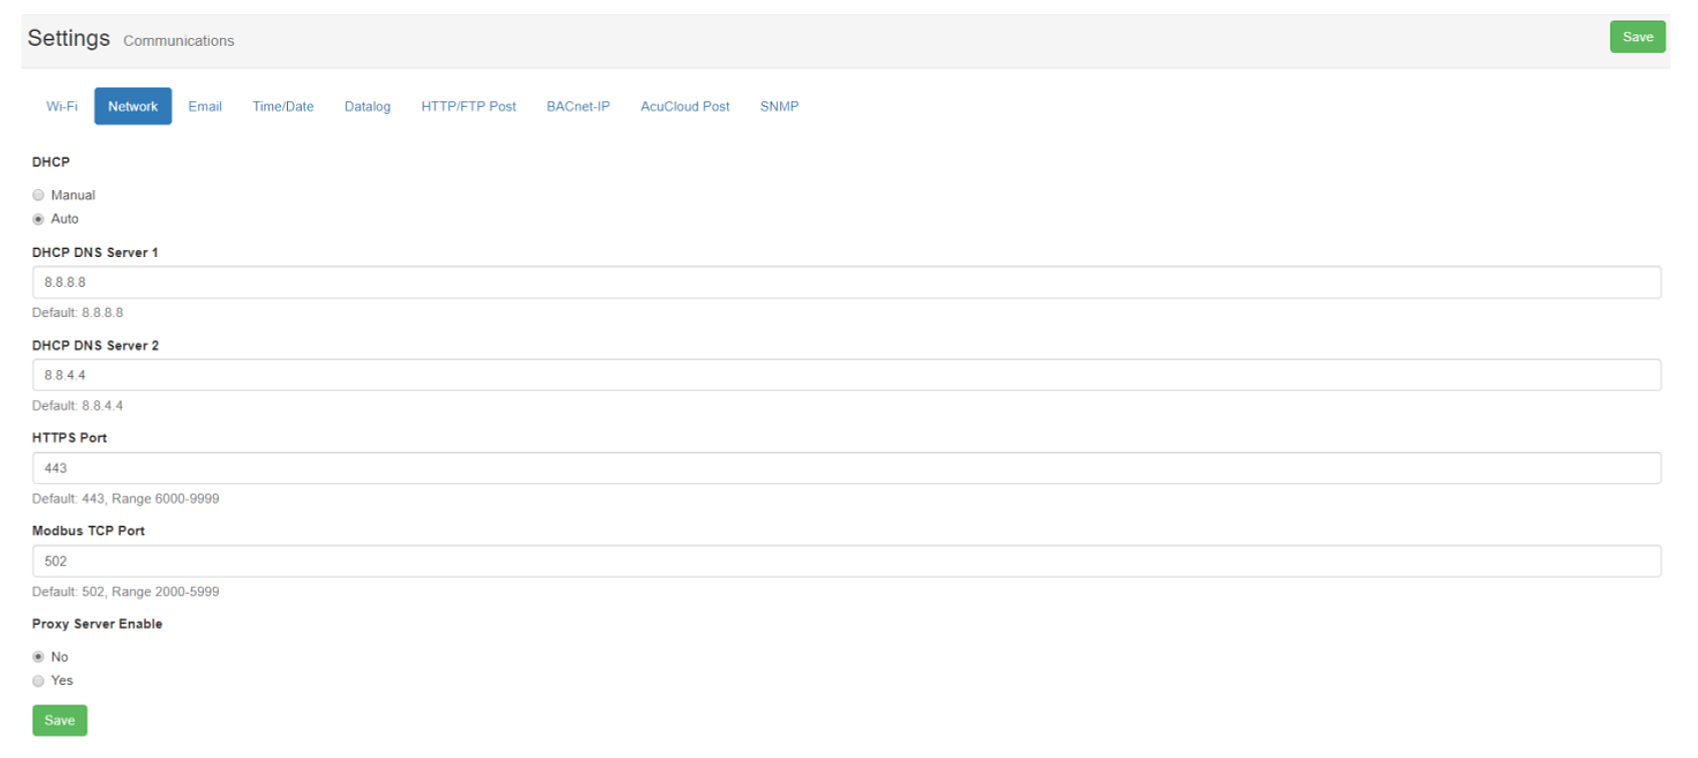
Task: Select the AcuCloud Post tab
Action: [685, 106]
